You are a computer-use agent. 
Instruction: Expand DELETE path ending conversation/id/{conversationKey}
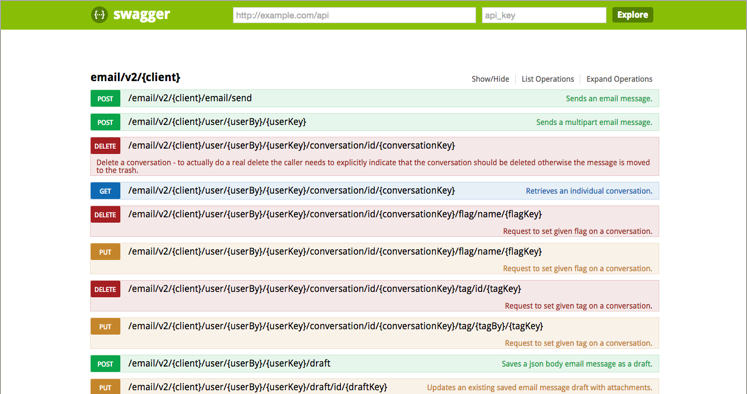coord(291,145)
